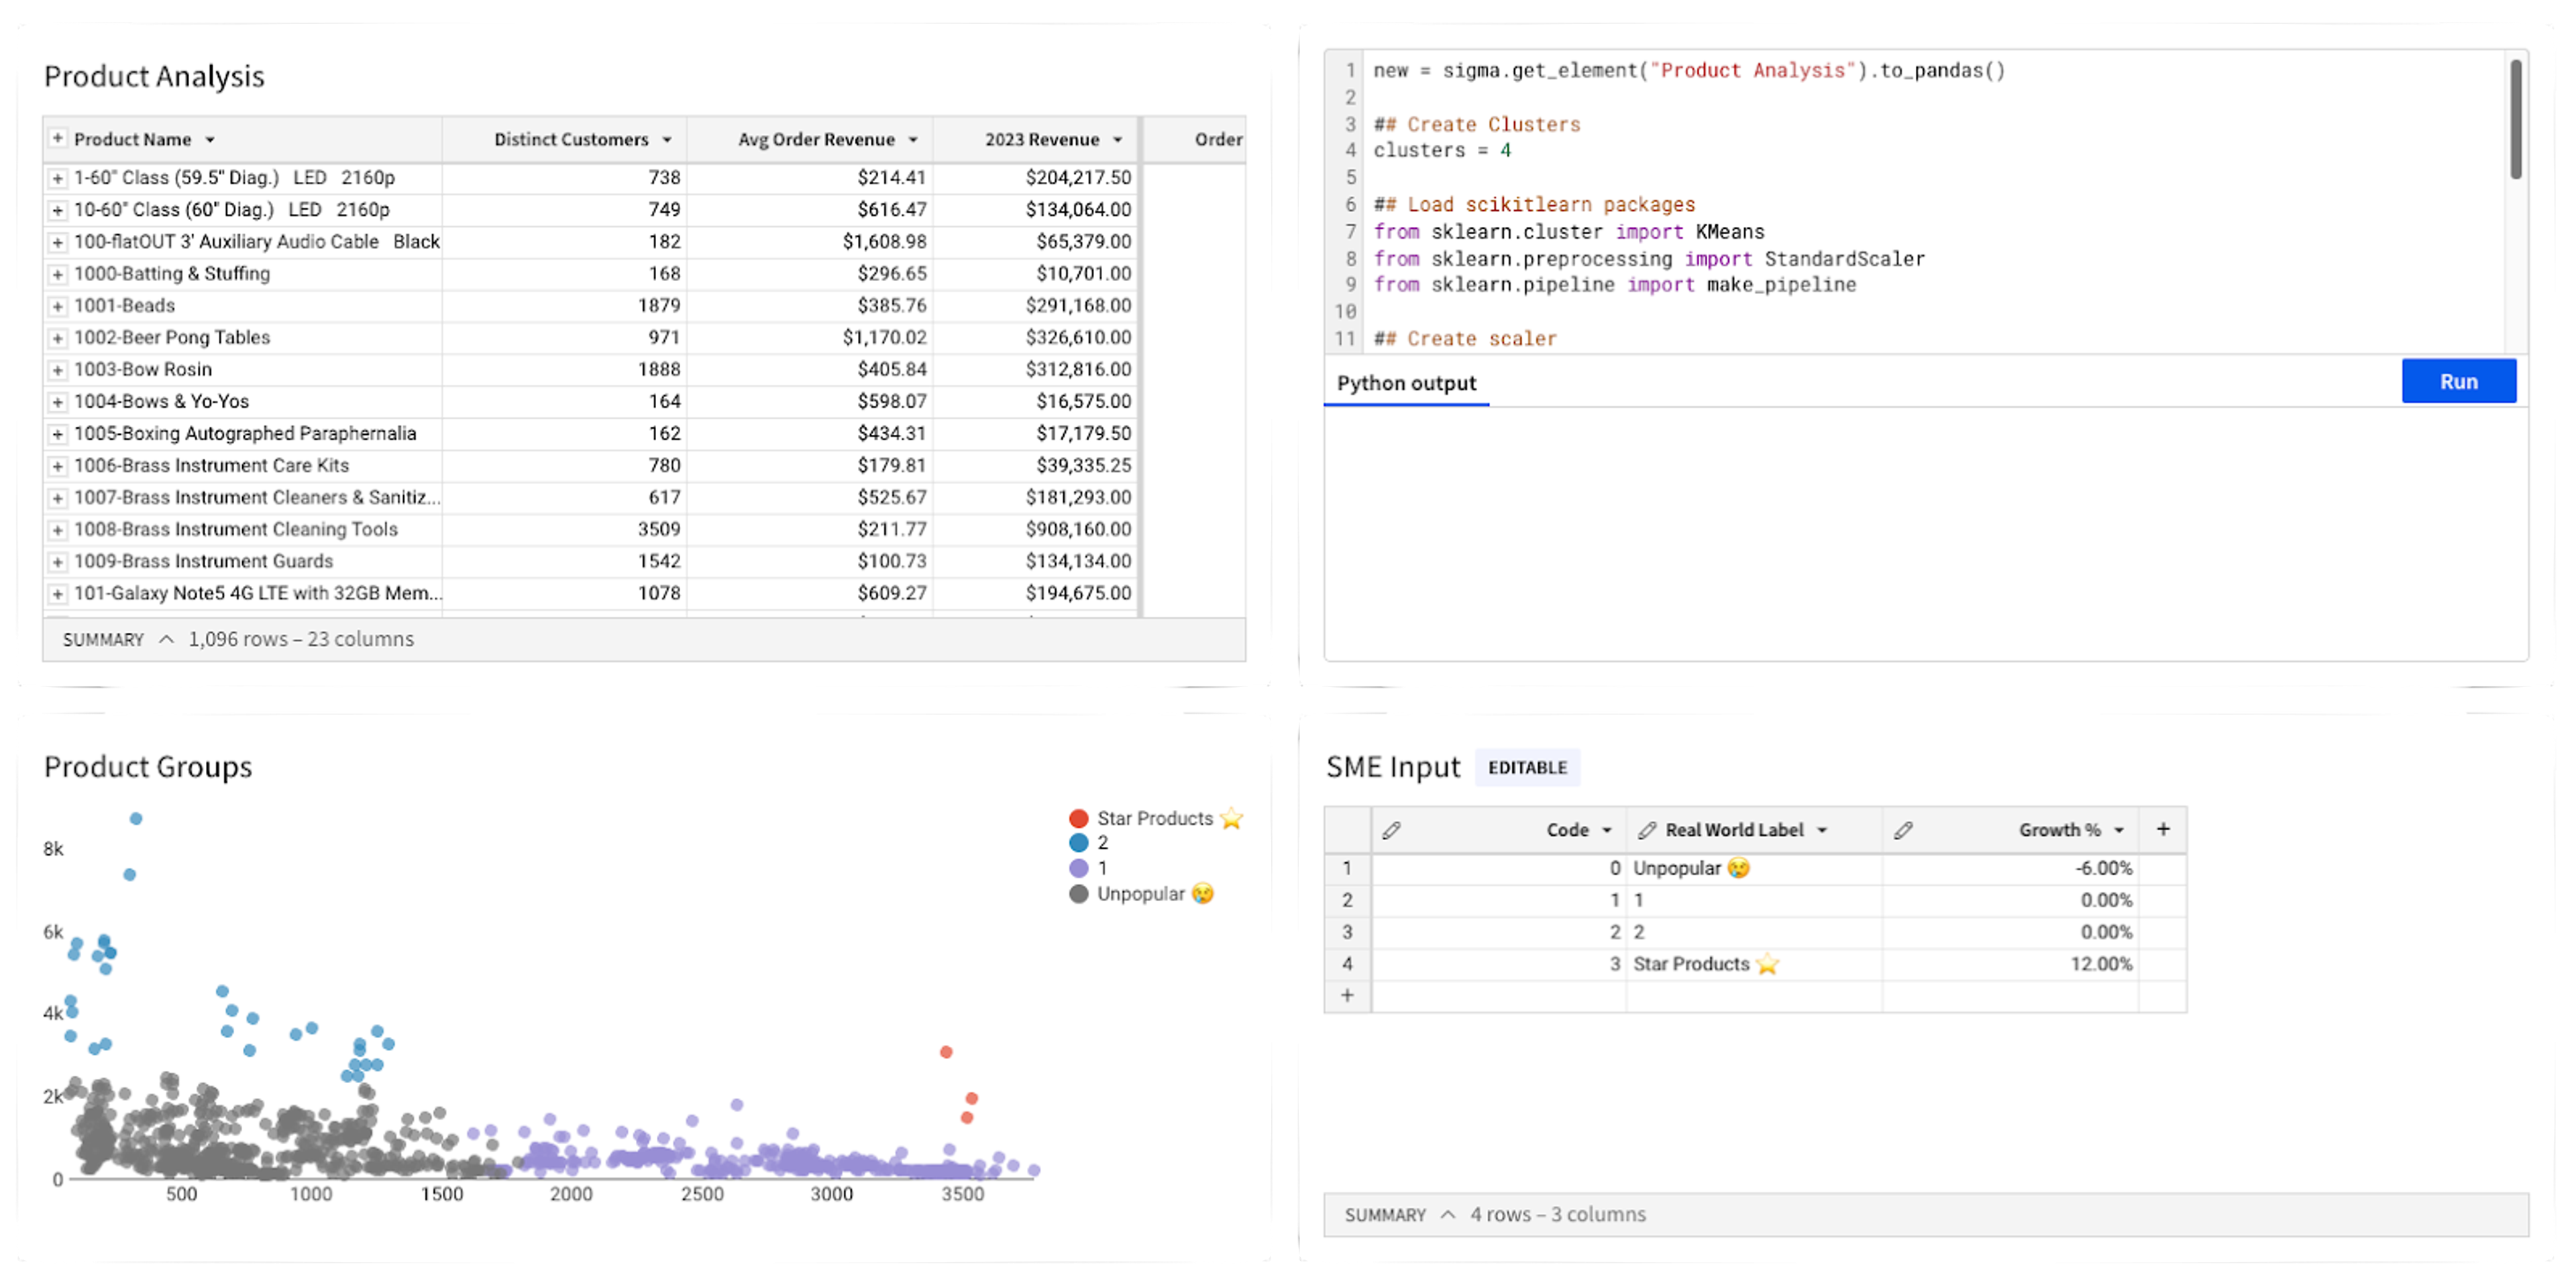The width and height of the screenshot is (2576, 1277).
Task: Open the Code column dropdown arrow
Action: point(1607,831)
